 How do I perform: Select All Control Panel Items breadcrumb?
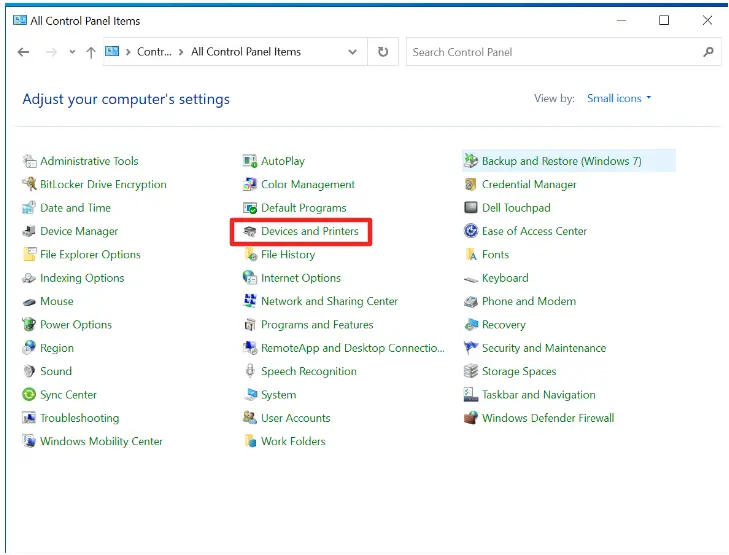pos(246,52)
